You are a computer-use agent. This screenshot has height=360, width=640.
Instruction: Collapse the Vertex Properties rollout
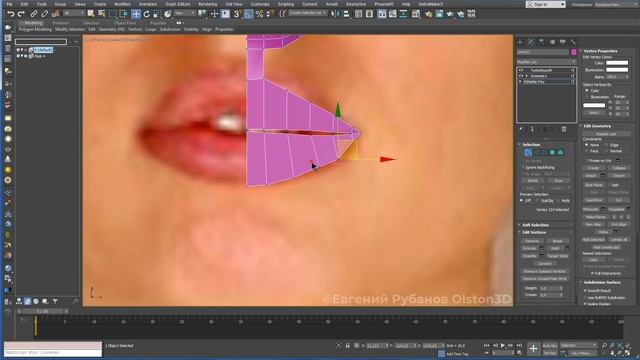click(600, 51)
